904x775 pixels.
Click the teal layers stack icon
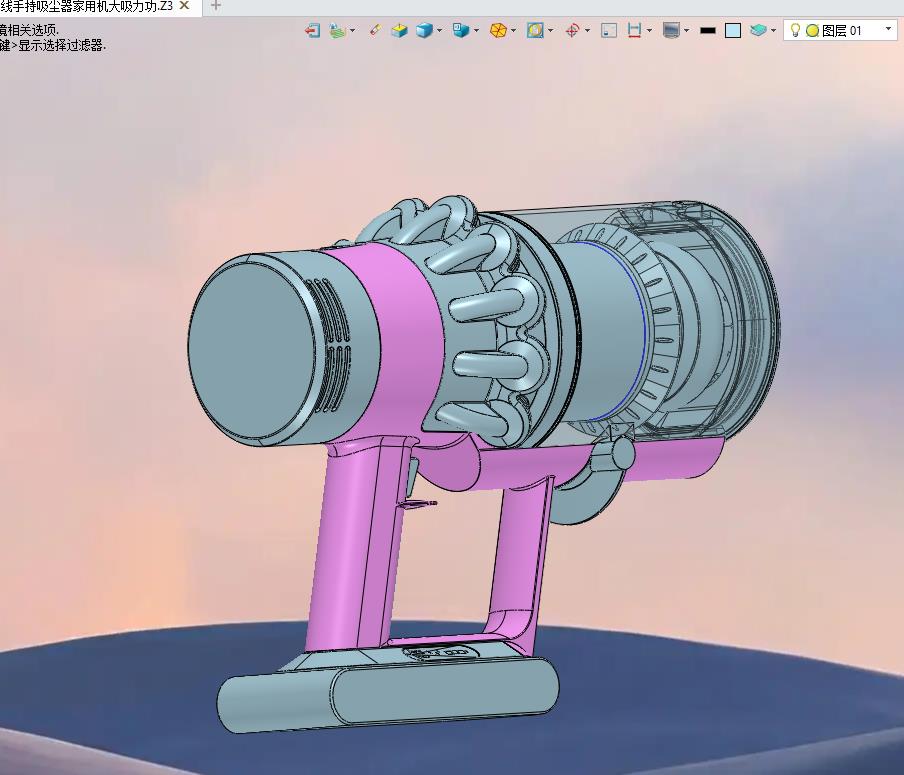click(x=758, y=30)
